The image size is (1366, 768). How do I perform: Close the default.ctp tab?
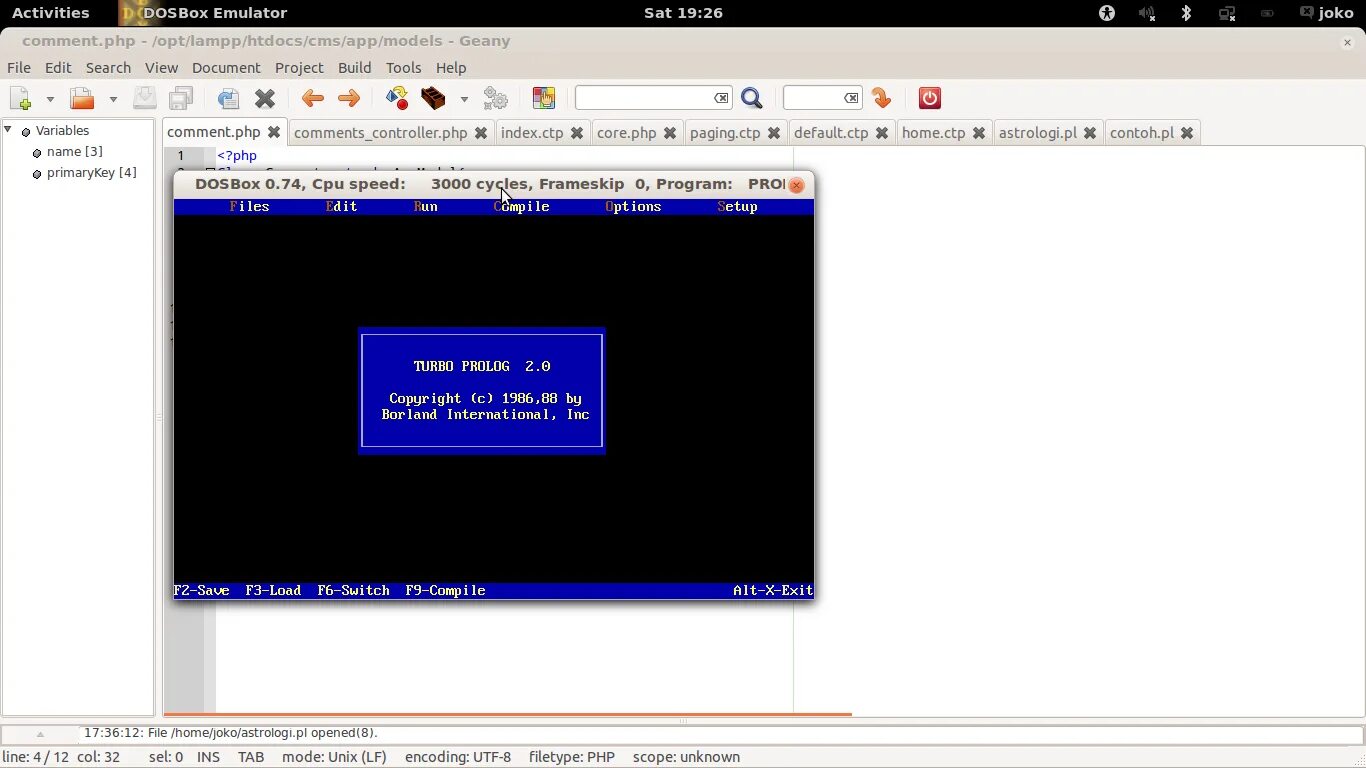(x=882, y=133)
